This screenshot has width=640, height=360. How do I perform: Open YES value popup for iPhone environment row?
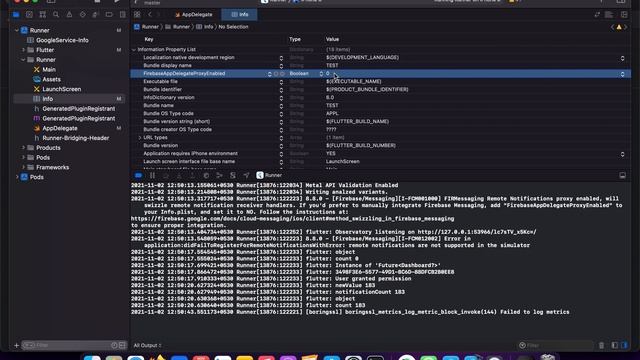622,154
